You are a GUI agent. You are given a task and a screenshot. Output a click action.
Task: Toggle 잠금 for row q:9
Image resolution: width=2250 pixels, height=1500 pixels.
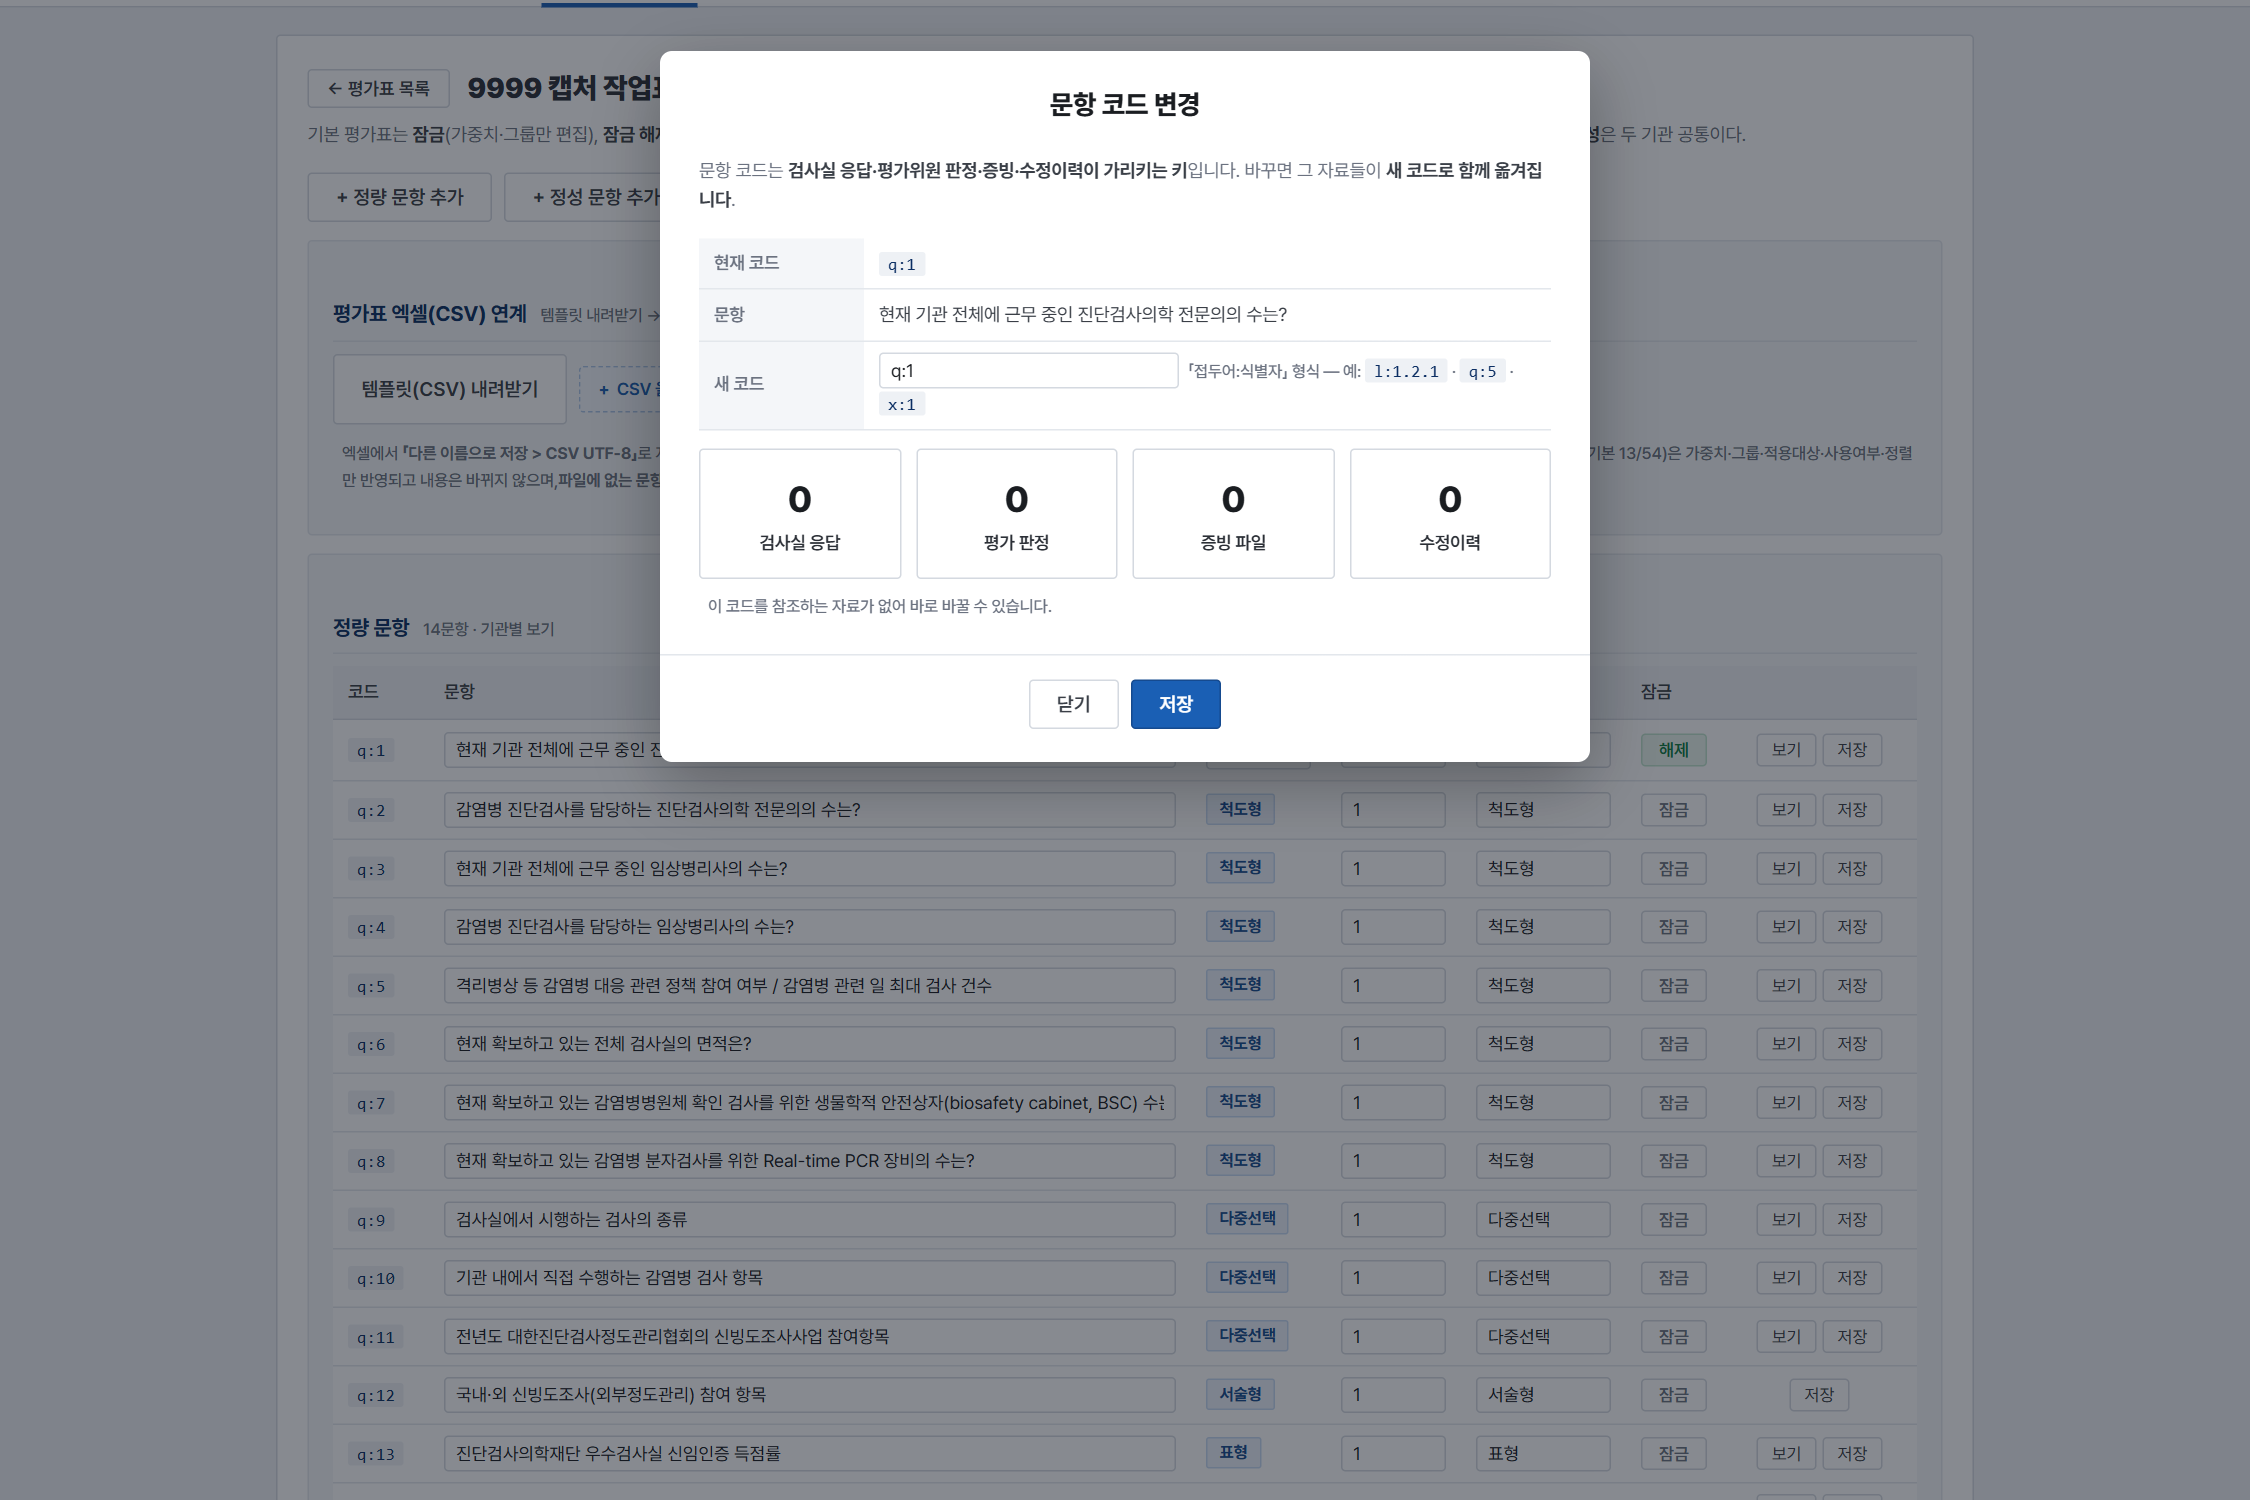pos(1673,1220)
